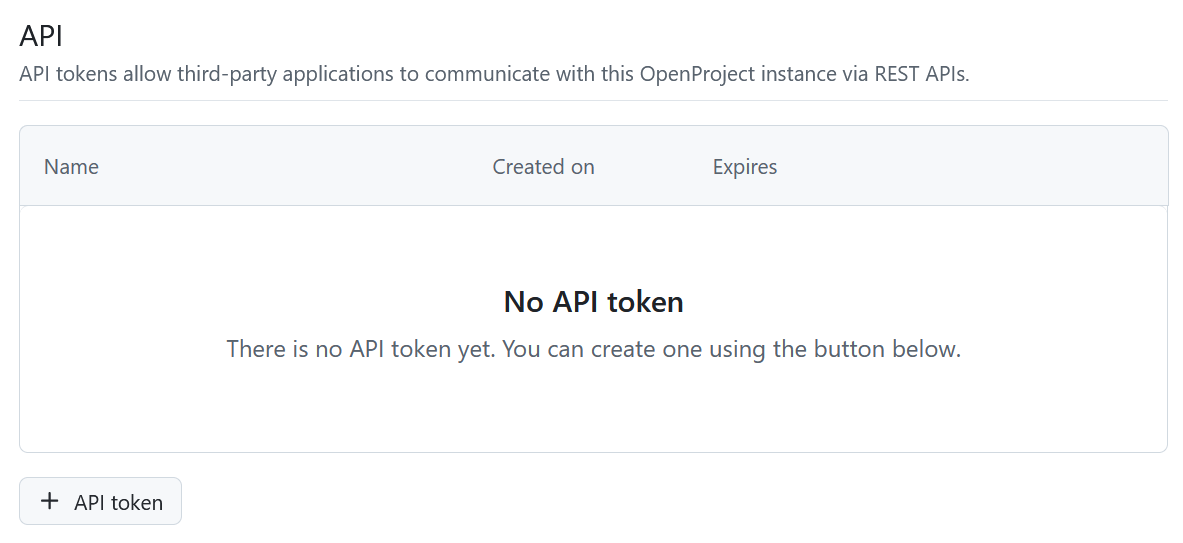Click the API section heading

pyautogui.click(x=41, y=36)
